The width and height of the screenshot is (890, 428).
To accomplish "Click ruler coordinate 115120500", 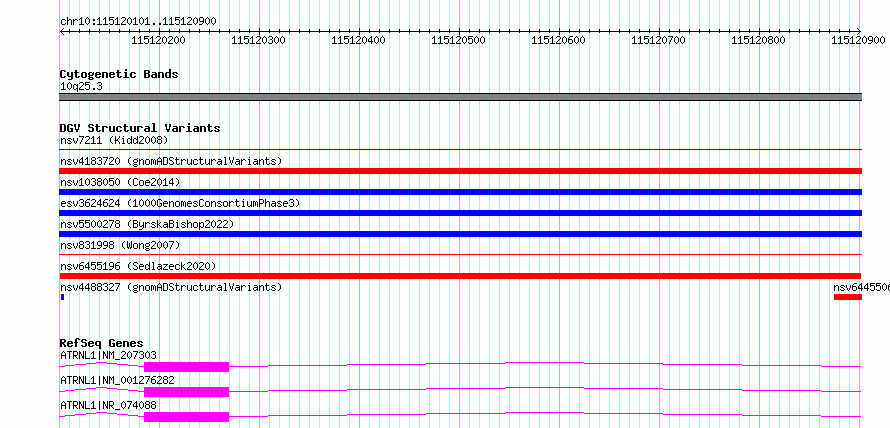I will click(458, 40).
